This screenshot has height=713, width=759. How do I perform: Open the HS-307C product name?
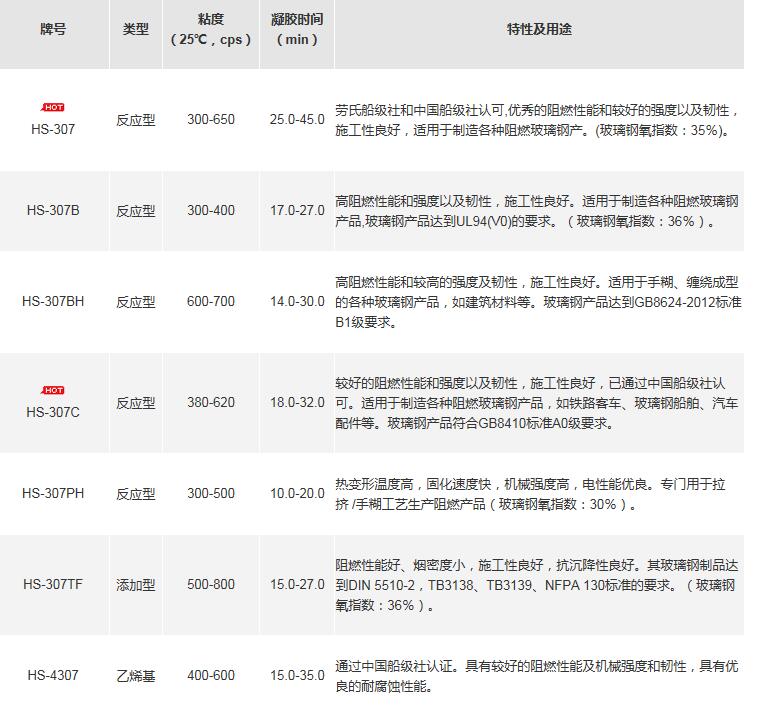point(54,411)
